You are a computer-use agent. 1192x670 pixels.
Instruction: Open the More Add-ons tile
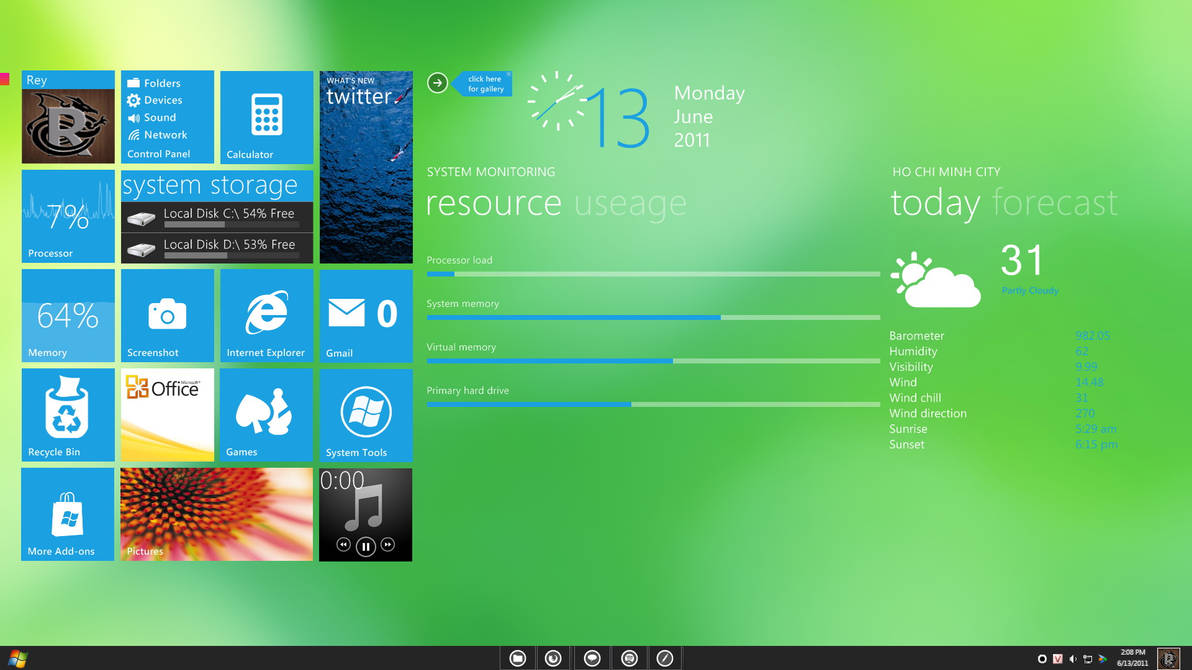click(68, 514)
